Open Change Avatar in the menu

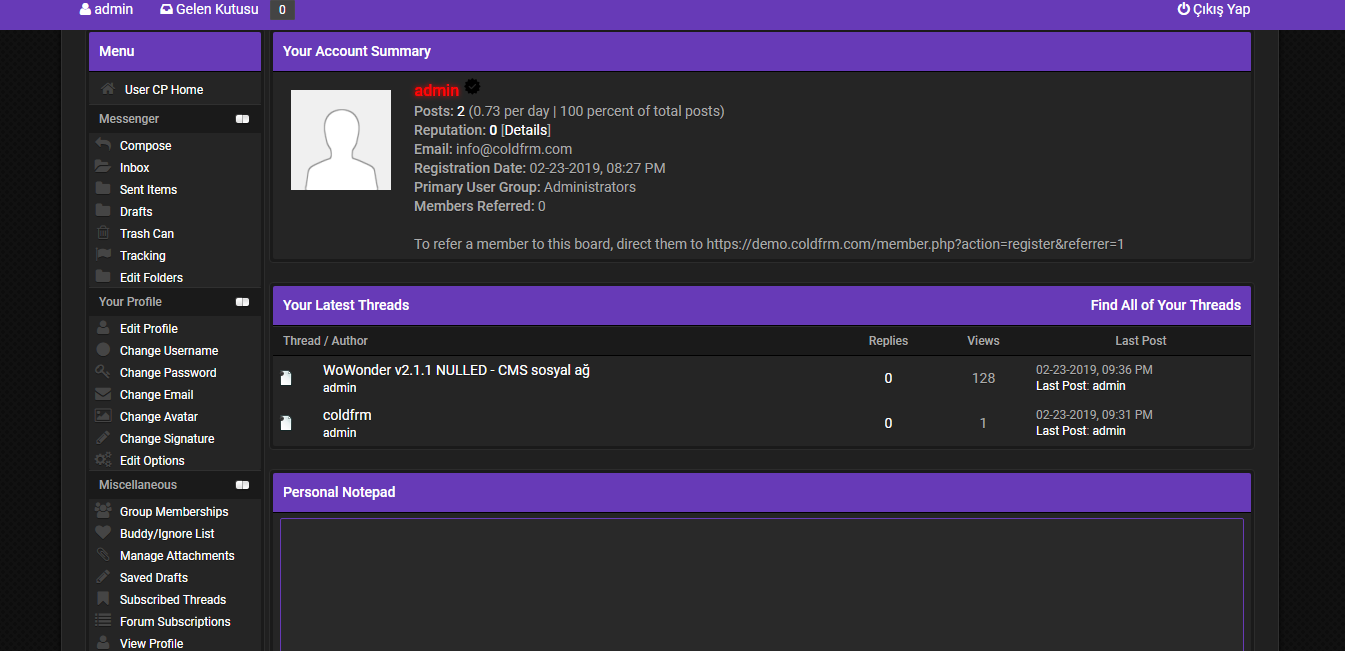click(x=158, y=417)
